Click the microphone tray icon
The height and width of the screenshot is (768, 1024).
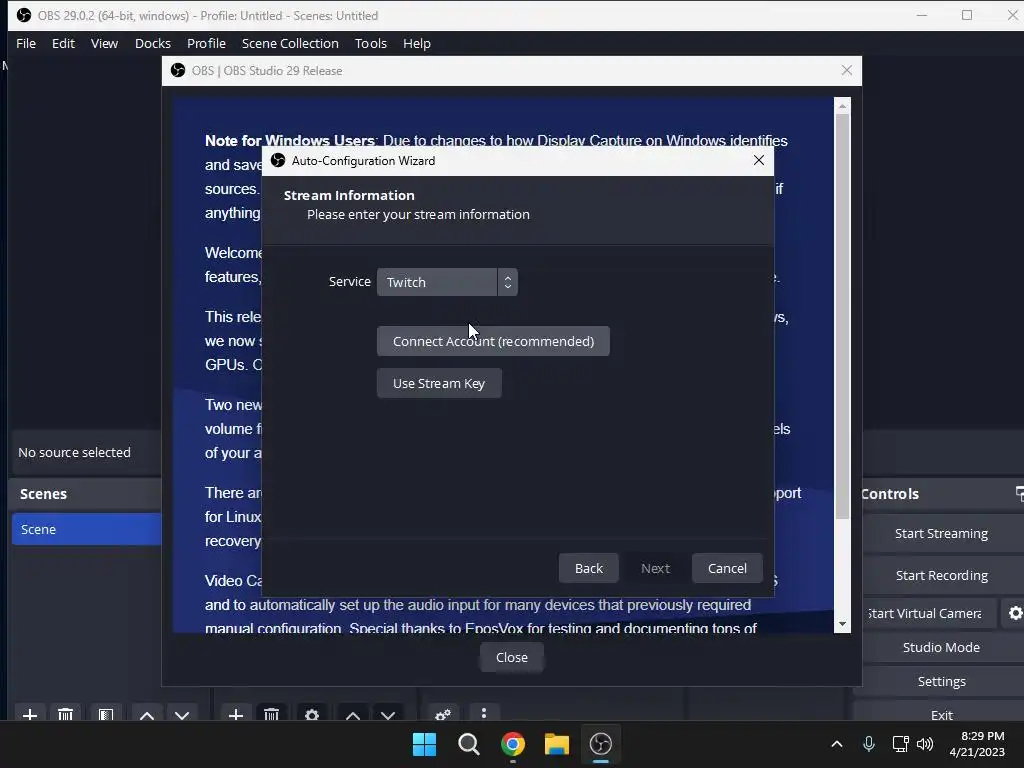(x=869, y=744)
